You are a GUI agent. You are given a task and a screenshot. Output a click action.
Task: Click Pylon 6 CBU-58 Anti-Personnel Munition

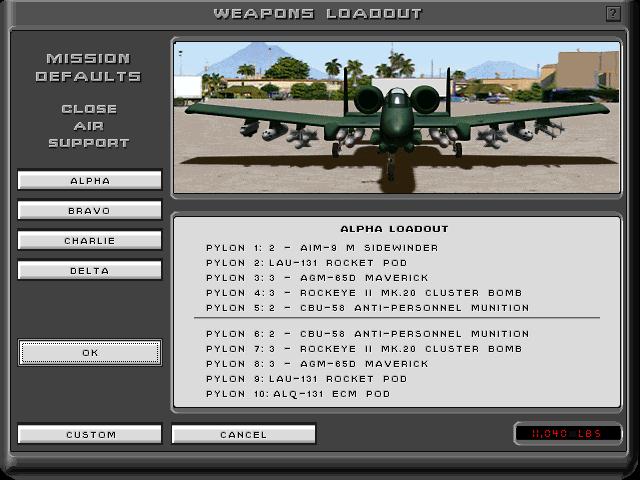coord(367,334)
